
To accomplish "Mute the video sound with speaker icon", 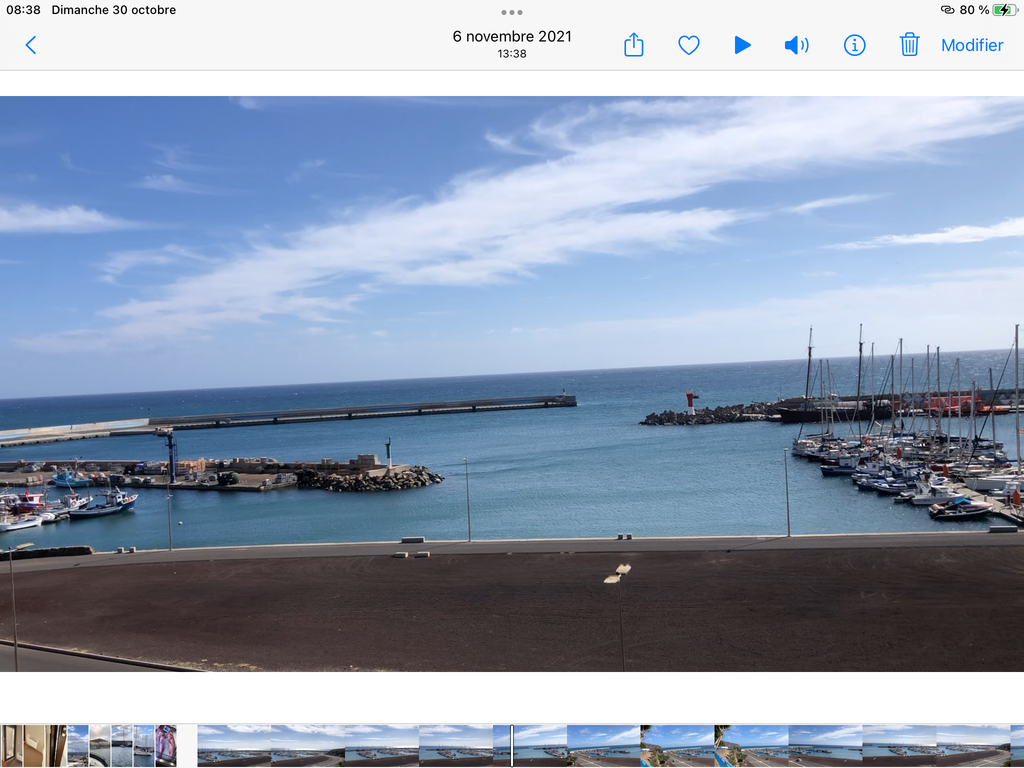I will [x=797, y=45].
